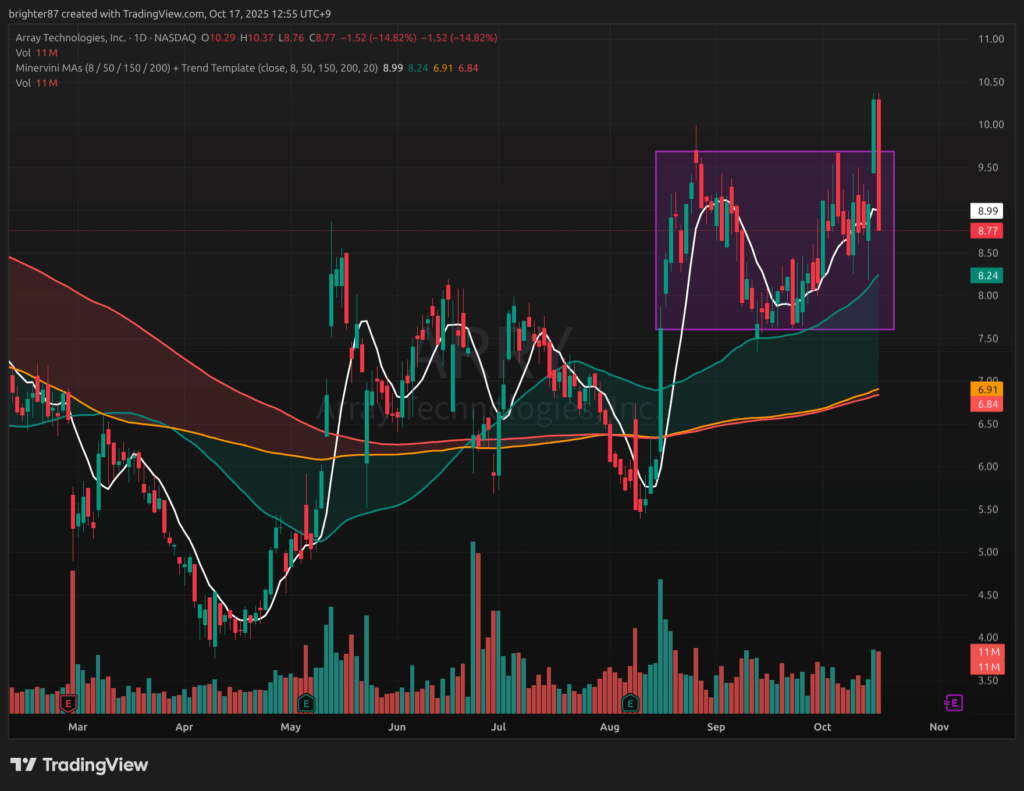The height and width of the screenshot is (791, 1024).
Task: Click the Nov label on time axis
Action: 938,728
